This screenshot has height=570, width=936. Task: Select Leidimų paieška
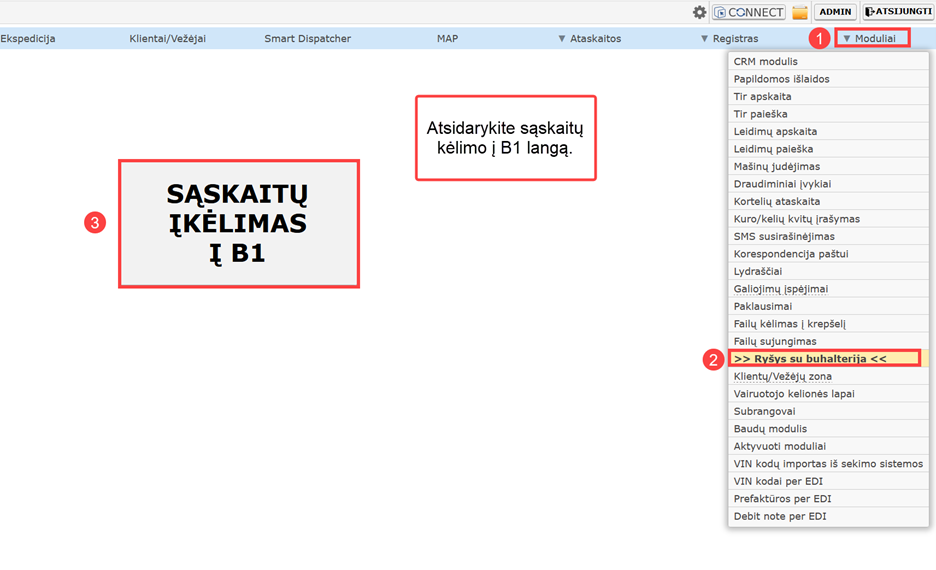(829, 149)
